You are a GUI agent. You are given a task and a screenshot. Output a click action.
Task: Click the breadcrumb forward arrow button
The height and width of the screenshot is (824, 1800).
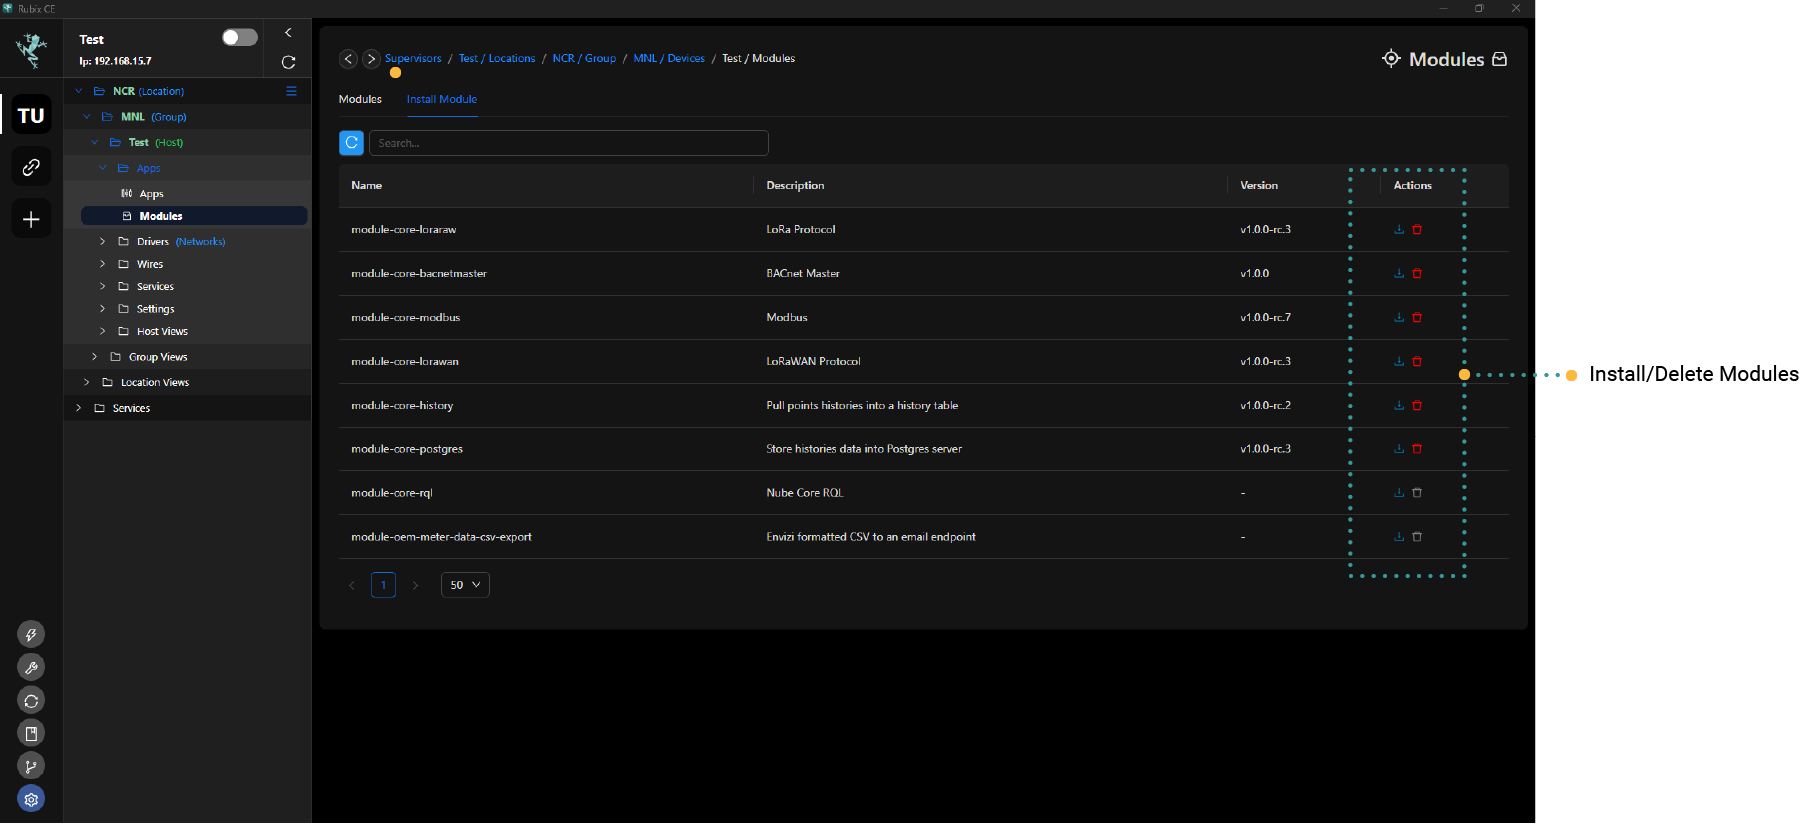click(371, 59)
